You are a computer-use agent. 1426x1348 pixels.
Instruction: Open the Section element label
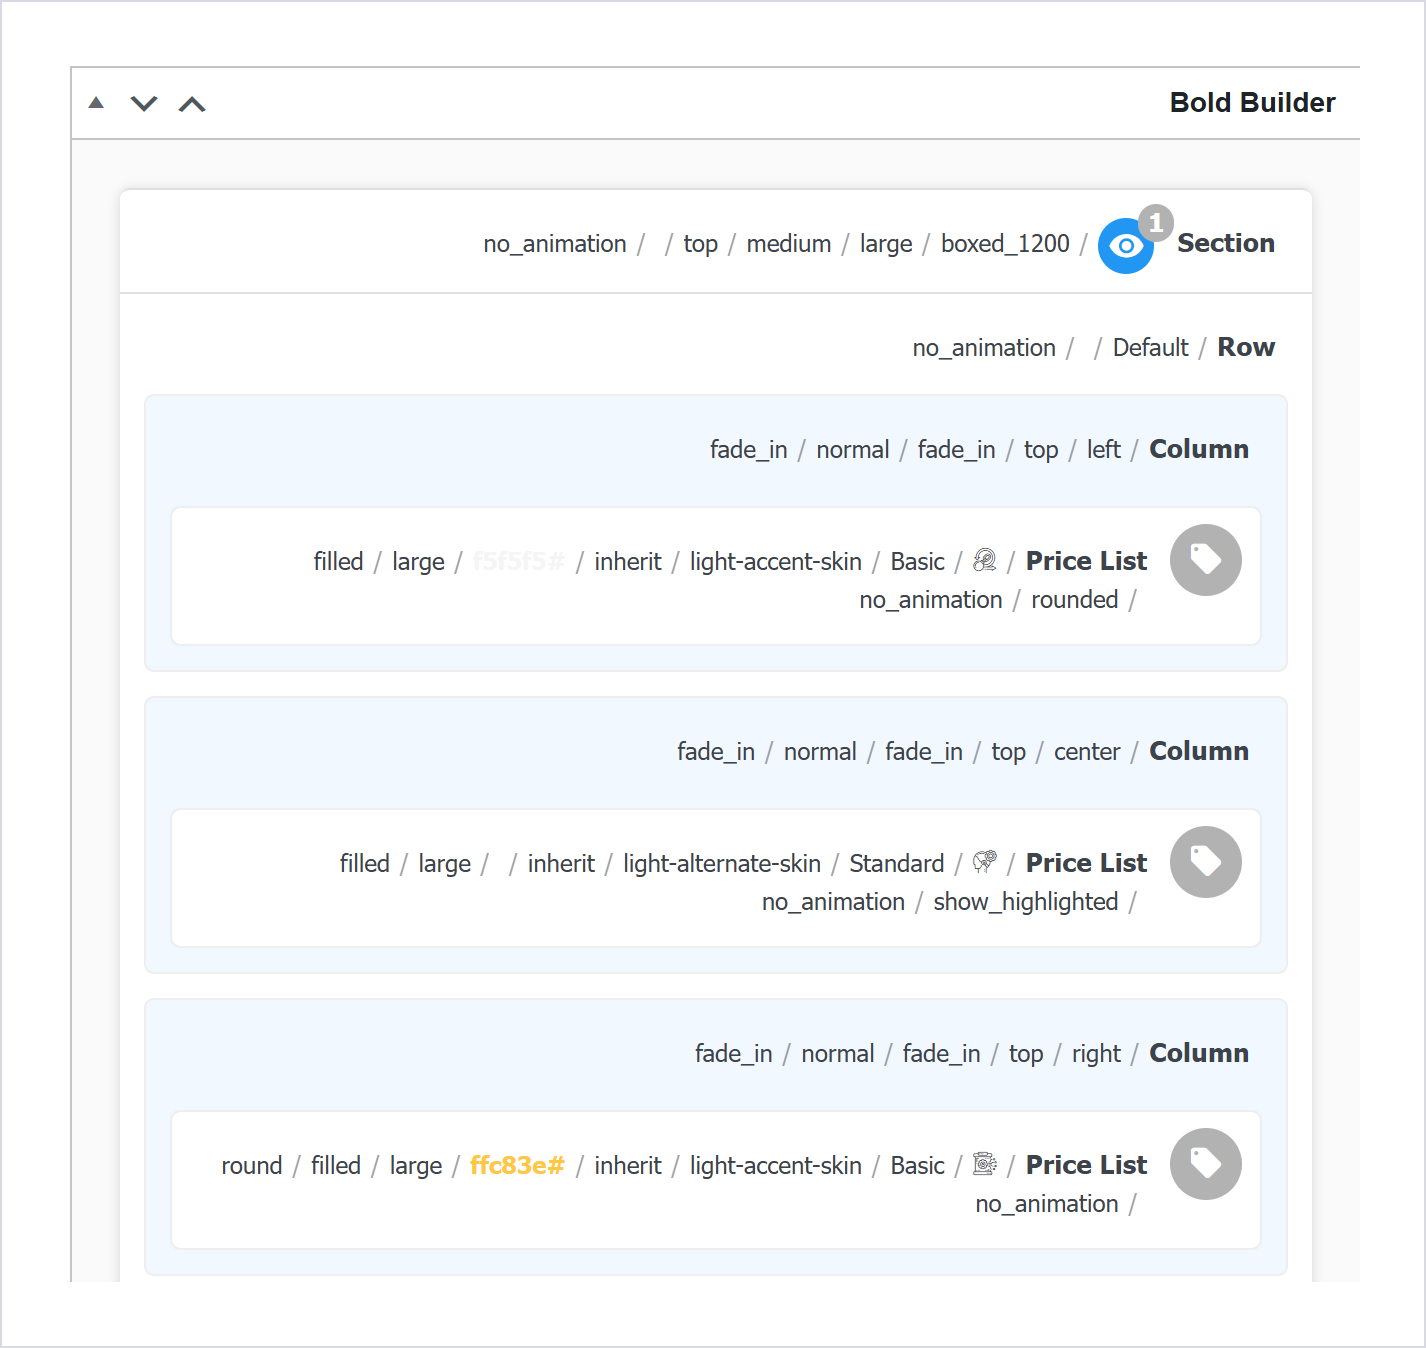tap(1226, 243)
